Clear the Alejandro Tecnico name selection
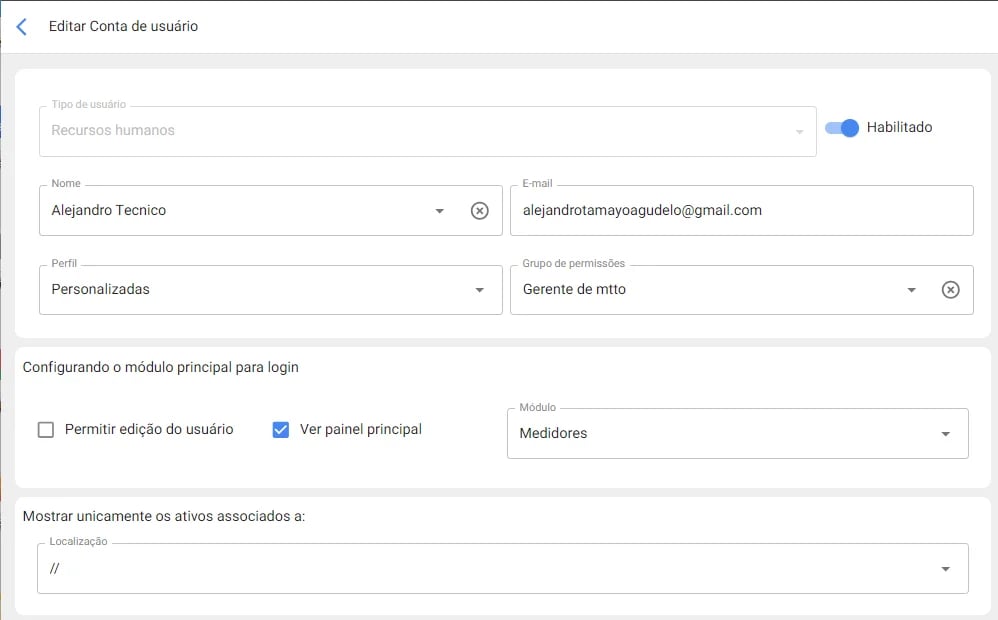Image resolution: width=998 pixels, height=620 pixels. coord(479,210)
